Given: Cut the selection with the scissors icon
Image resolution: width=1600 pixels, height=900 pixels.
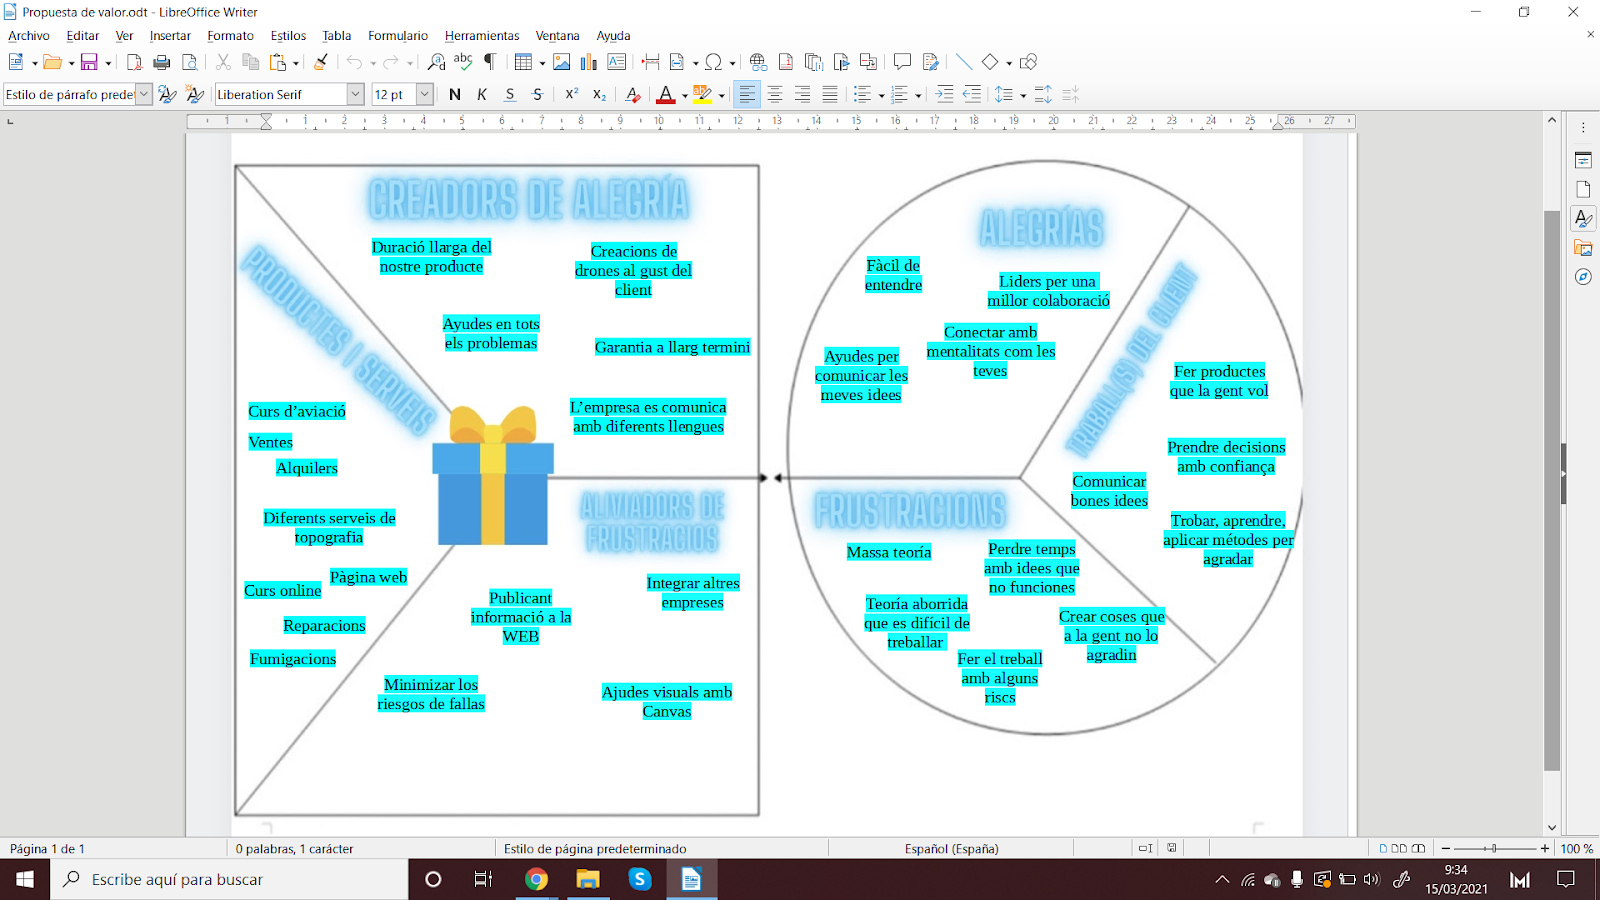Looking at the screenshot, I should pos(223,62).
